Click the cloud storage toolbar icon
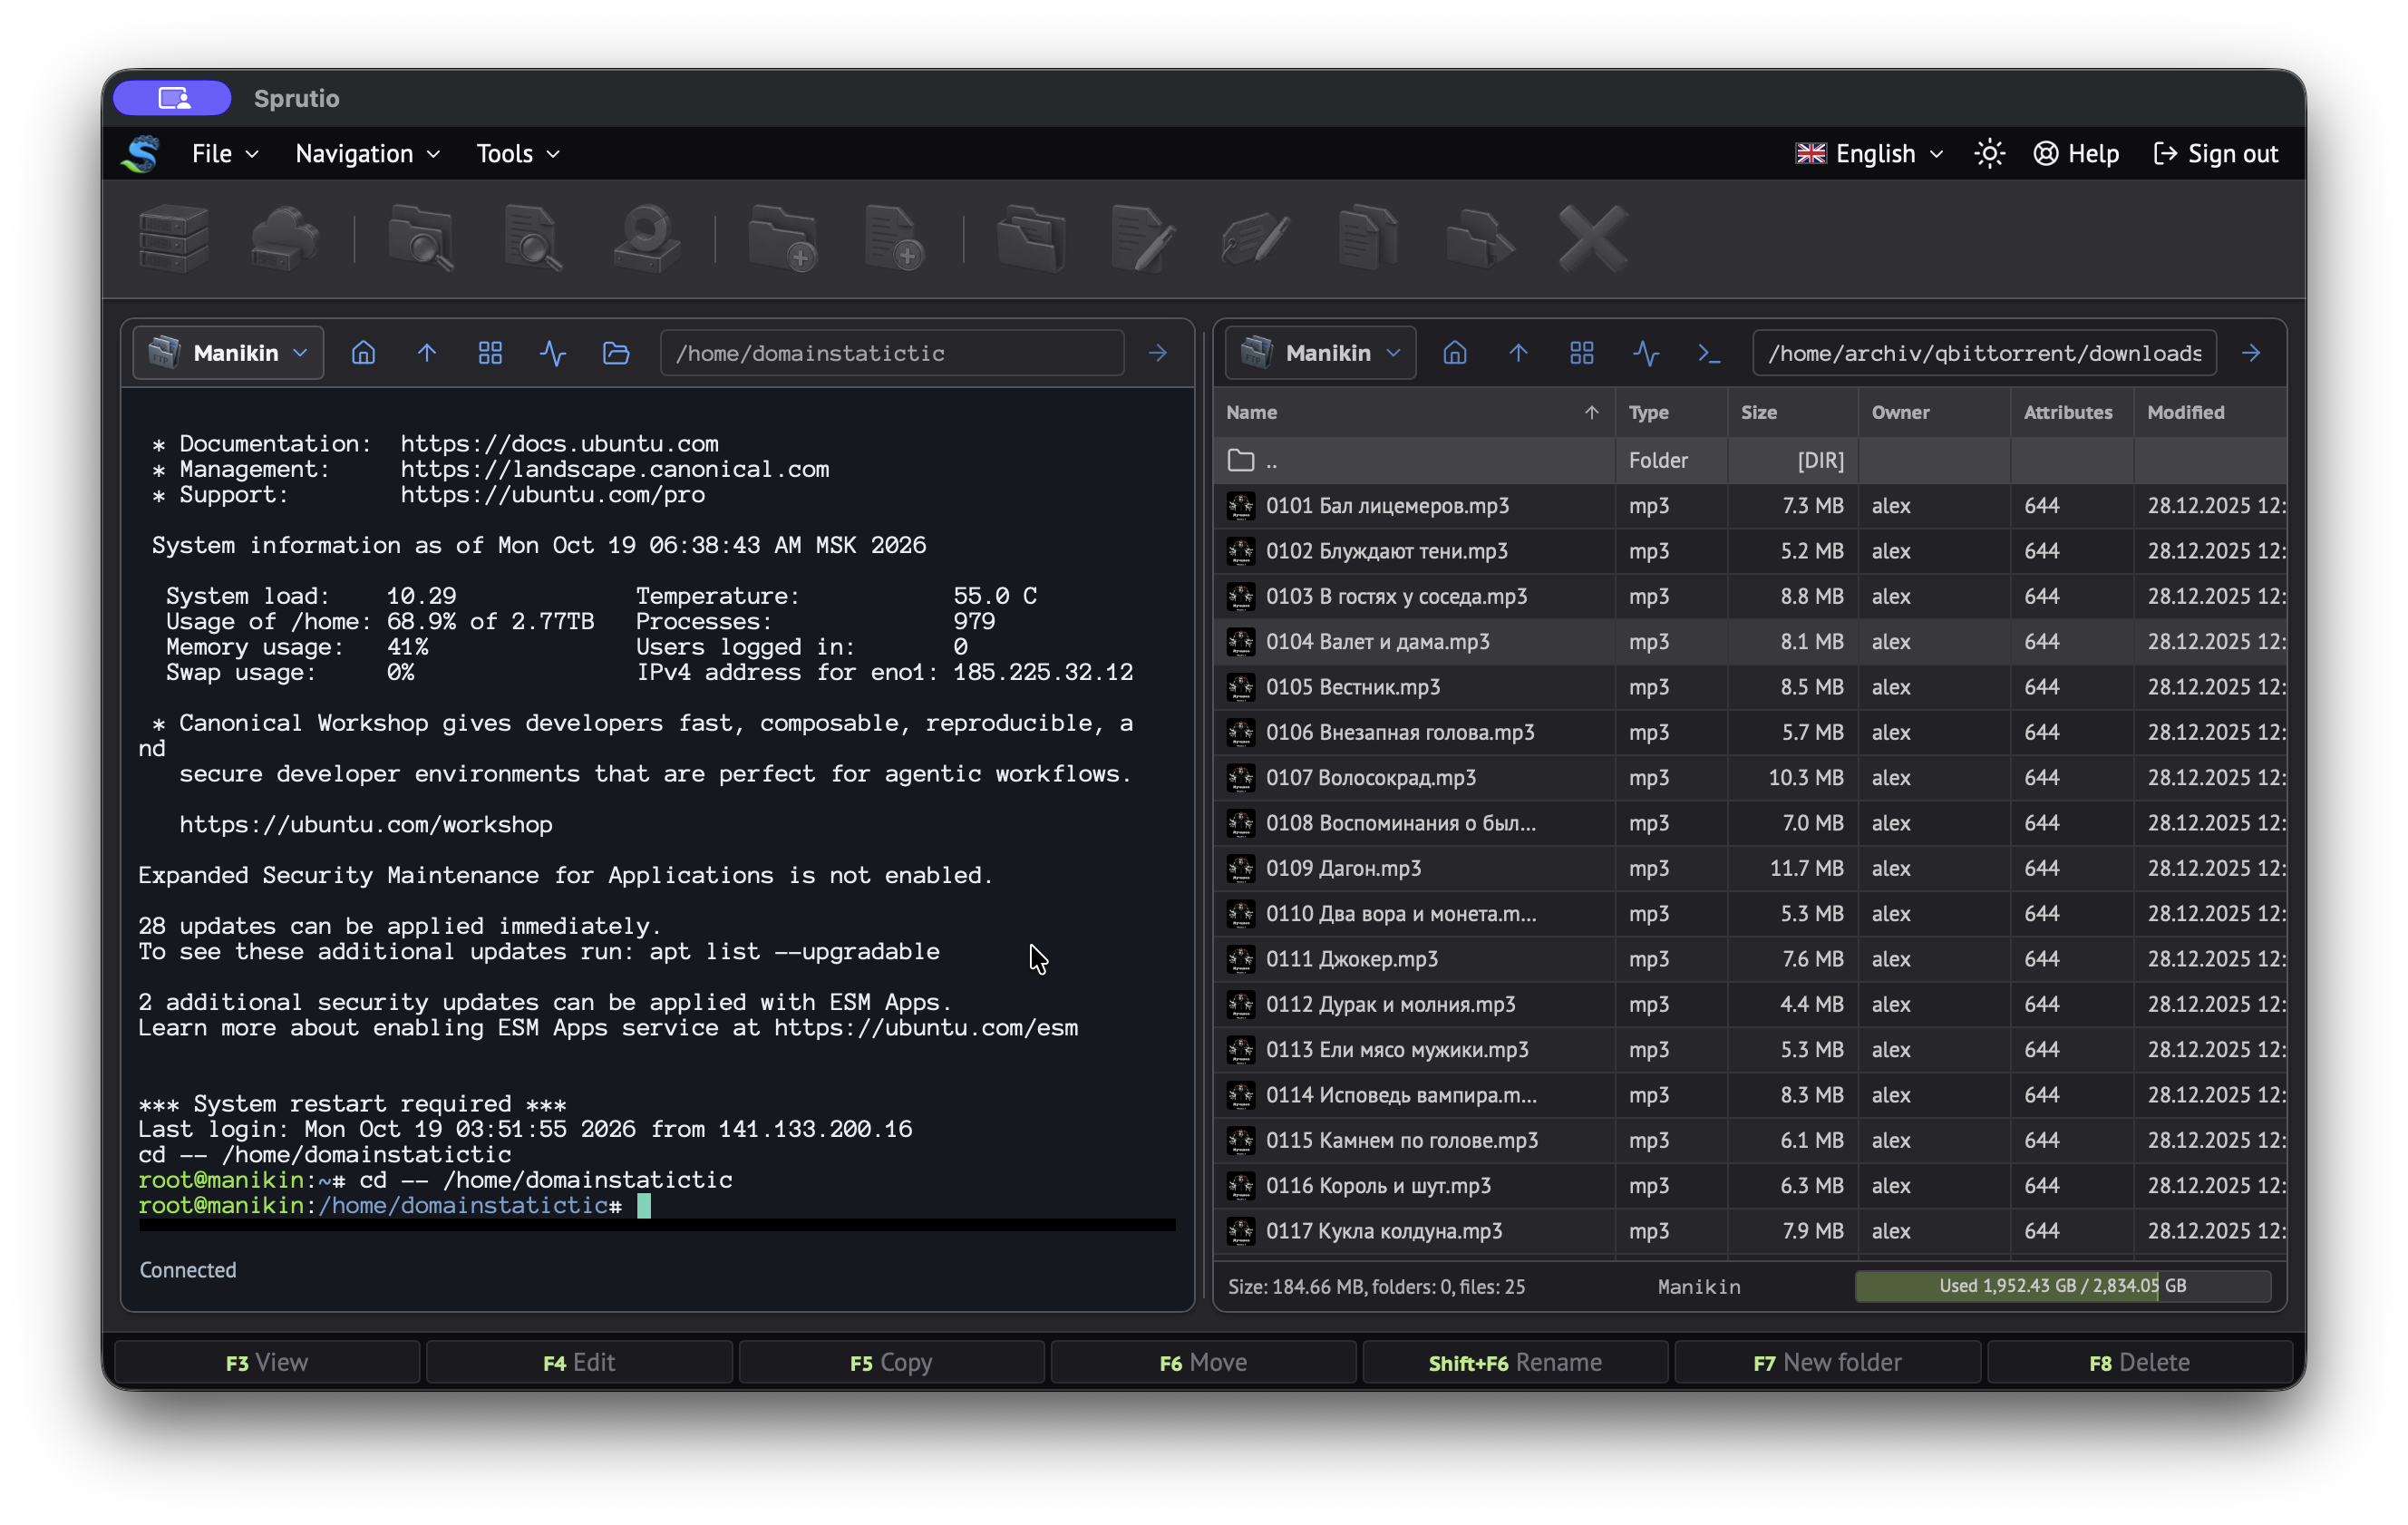 pyautogui.click(x=285, y=239)
